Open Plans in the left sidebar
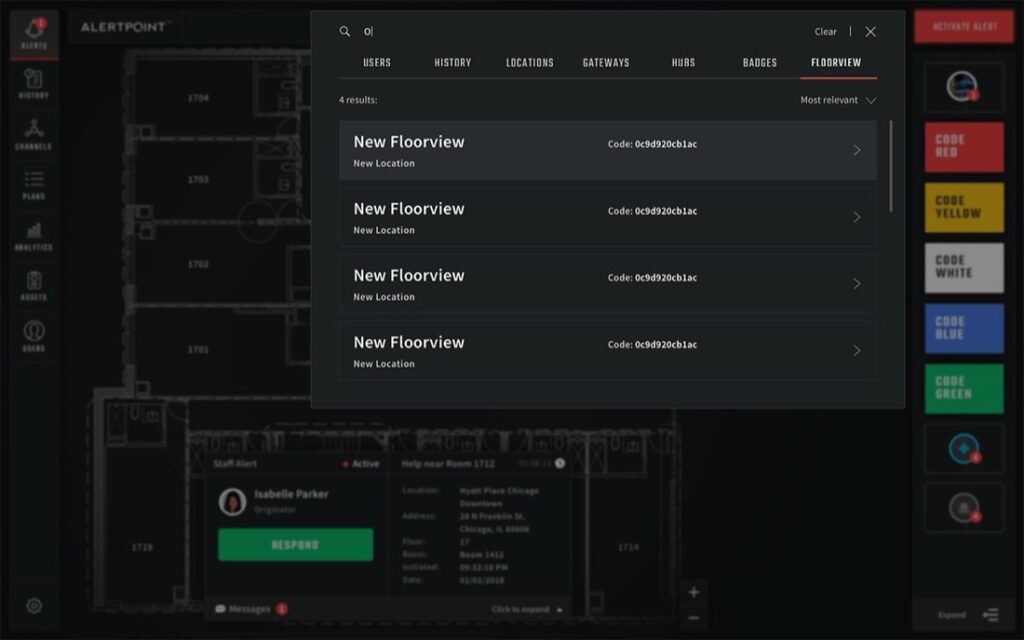 point(34,185)
